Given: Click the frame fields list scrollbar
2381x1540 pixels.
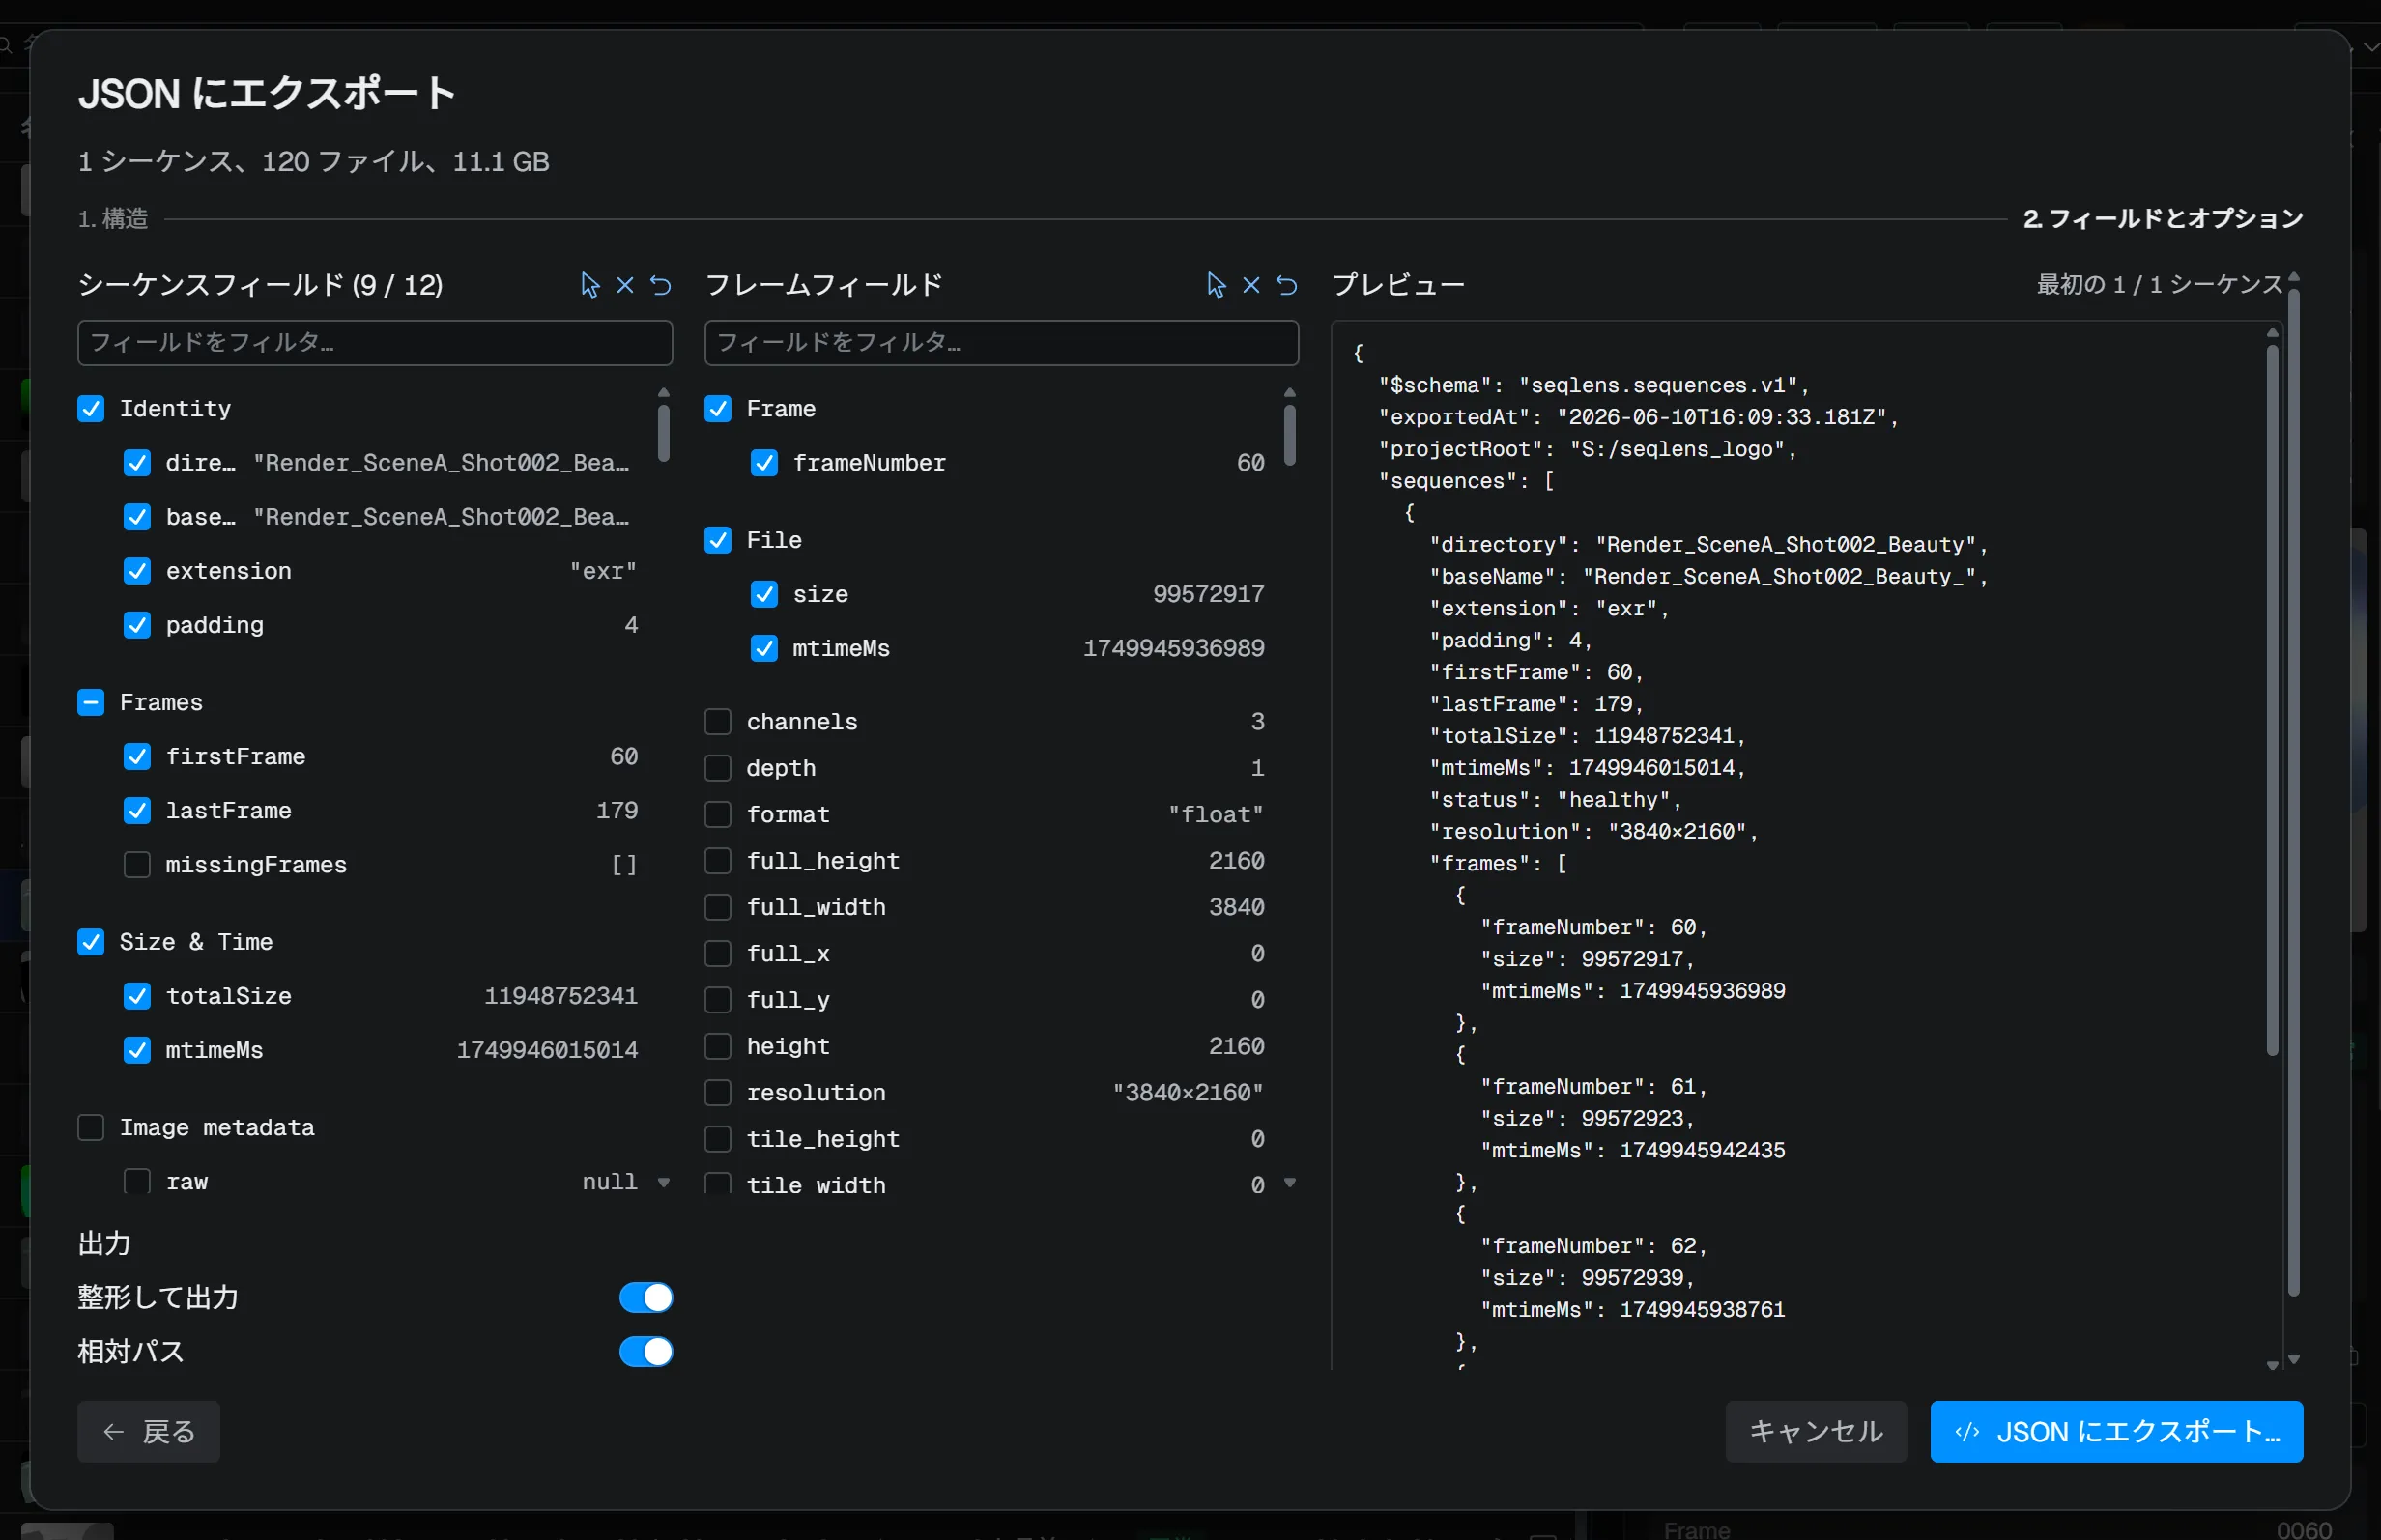Looking at the screenshot, I should click(x=1290, y=435).
